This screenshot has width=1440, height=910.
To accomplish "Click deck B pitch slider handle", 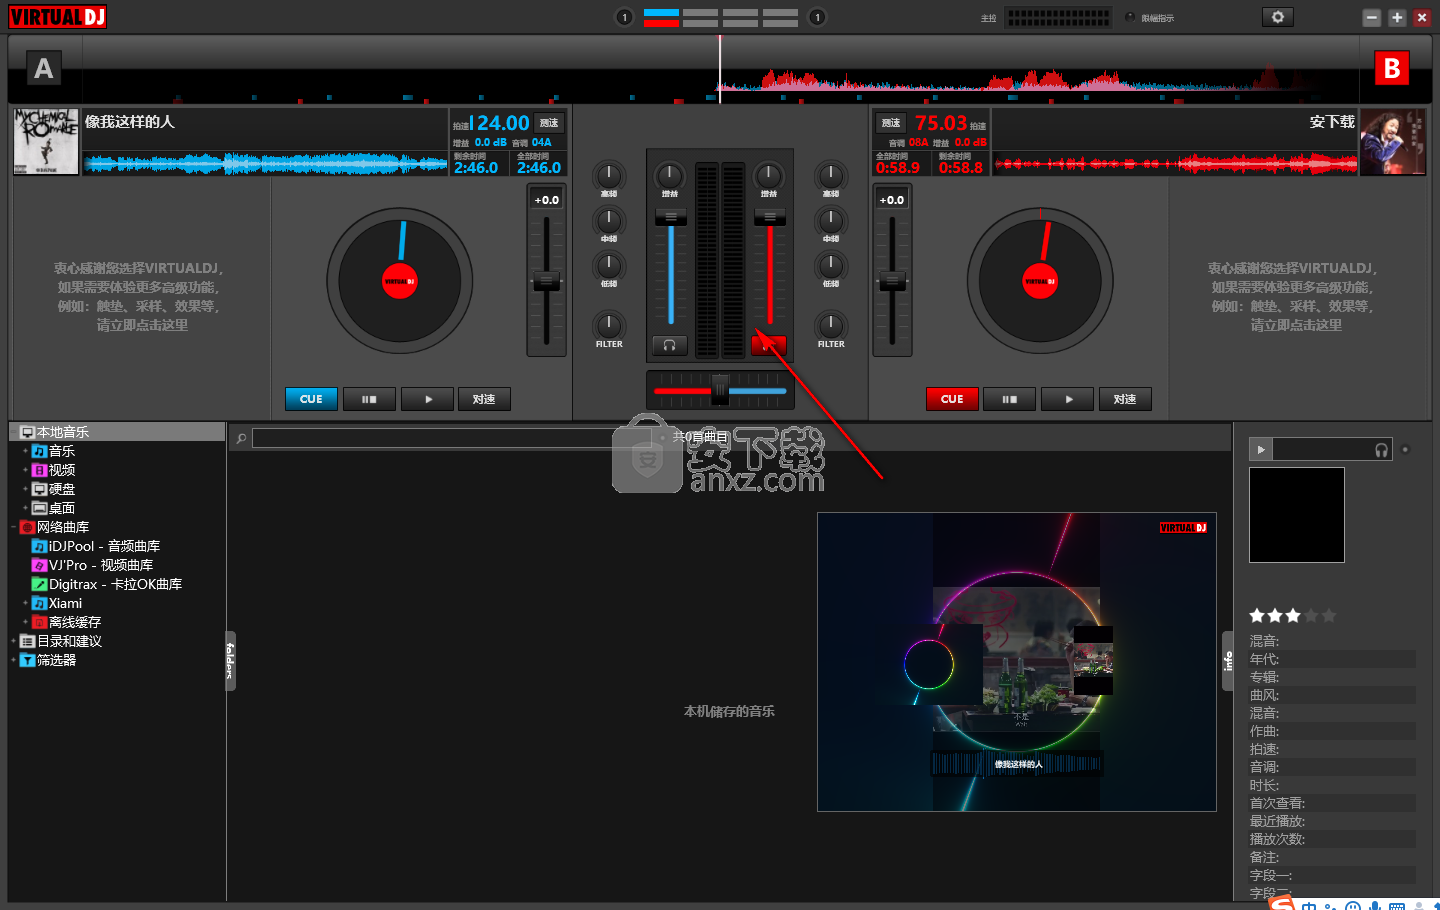I will click(x=891, y=281).
